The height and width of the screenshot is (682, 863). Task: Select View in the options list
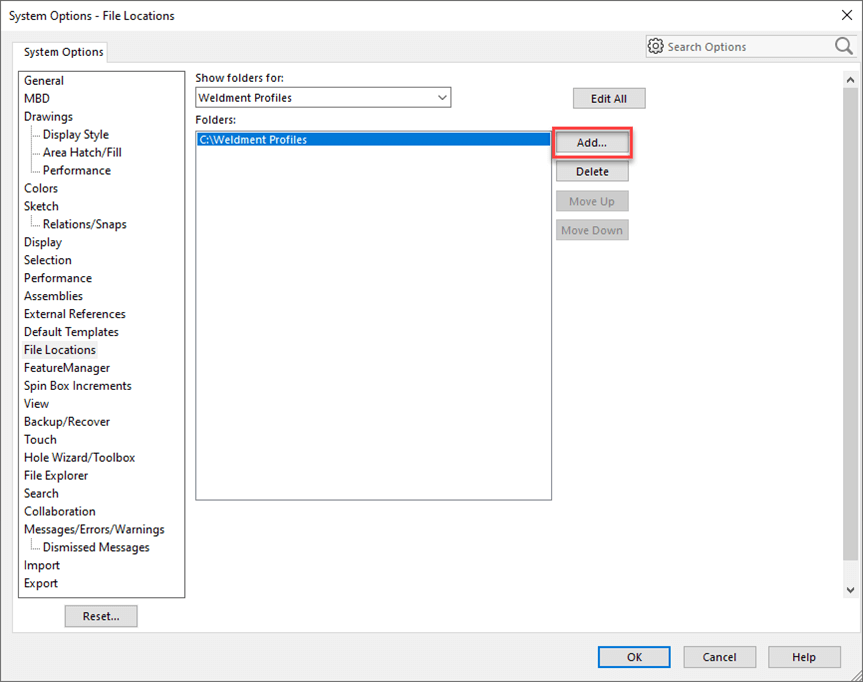point(36,403)
